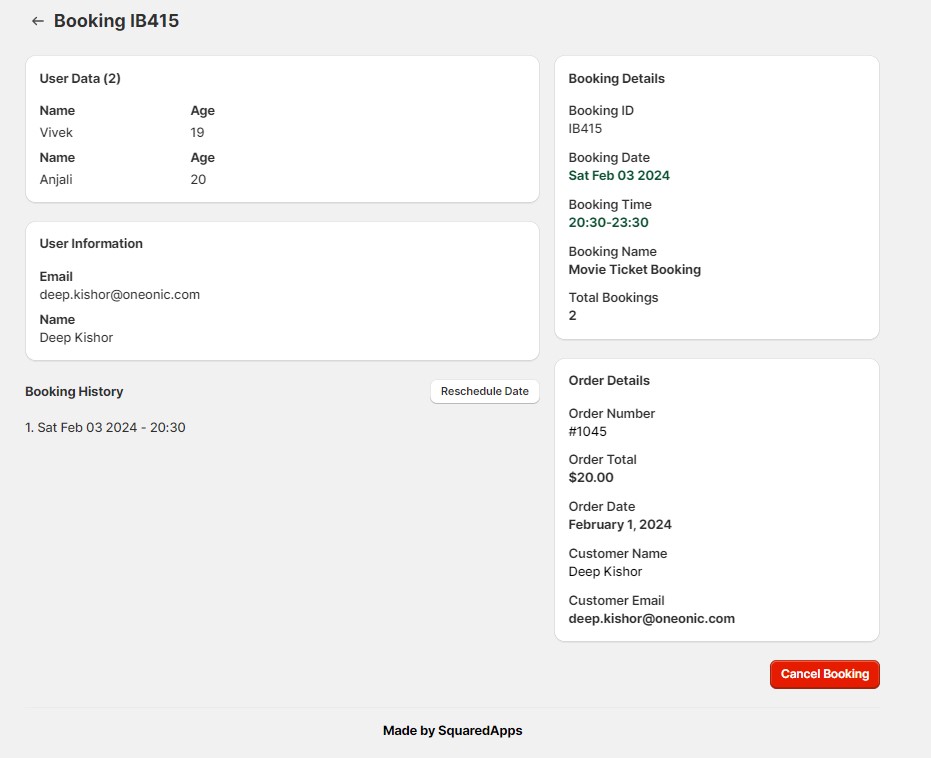Image resolution: width=931 pixels, height=758 pixels.
Task: Click Made by SquaredApps footer text
Action: coord(452,731)
